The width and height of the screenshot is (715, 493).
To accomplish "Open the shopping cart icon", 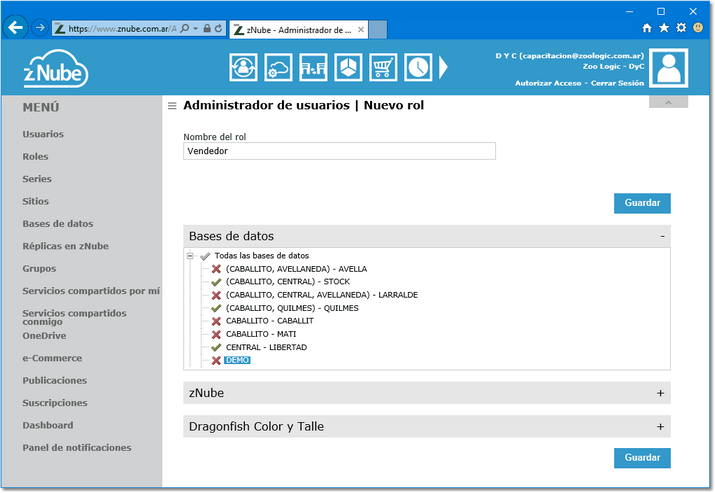I will pos(383,67).
